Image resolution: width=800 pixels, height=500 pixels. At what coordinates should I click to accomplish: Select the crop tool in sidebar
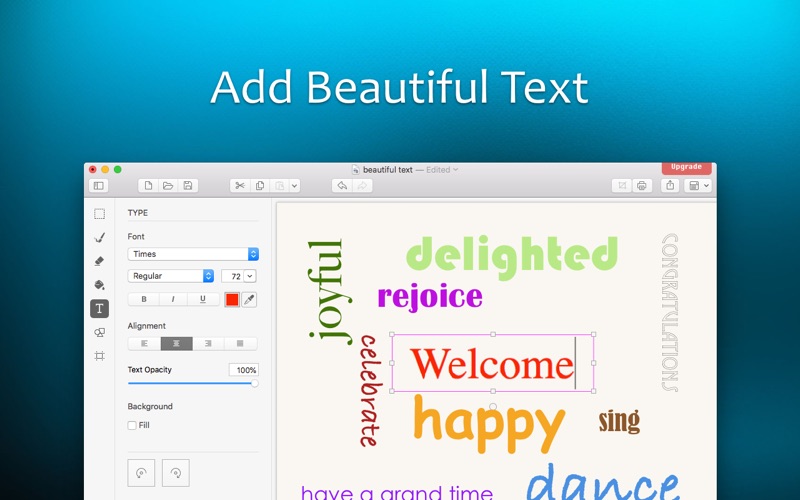click(x=99, y=356)
